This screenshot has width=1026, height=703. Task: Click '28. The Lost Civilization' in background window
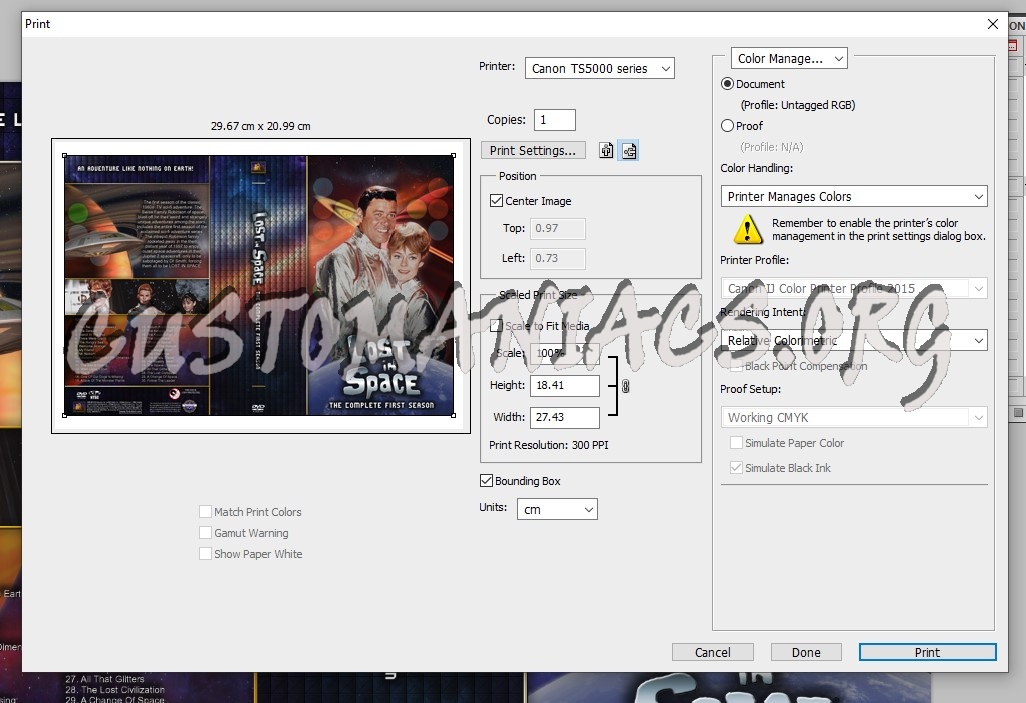[115, 689]
